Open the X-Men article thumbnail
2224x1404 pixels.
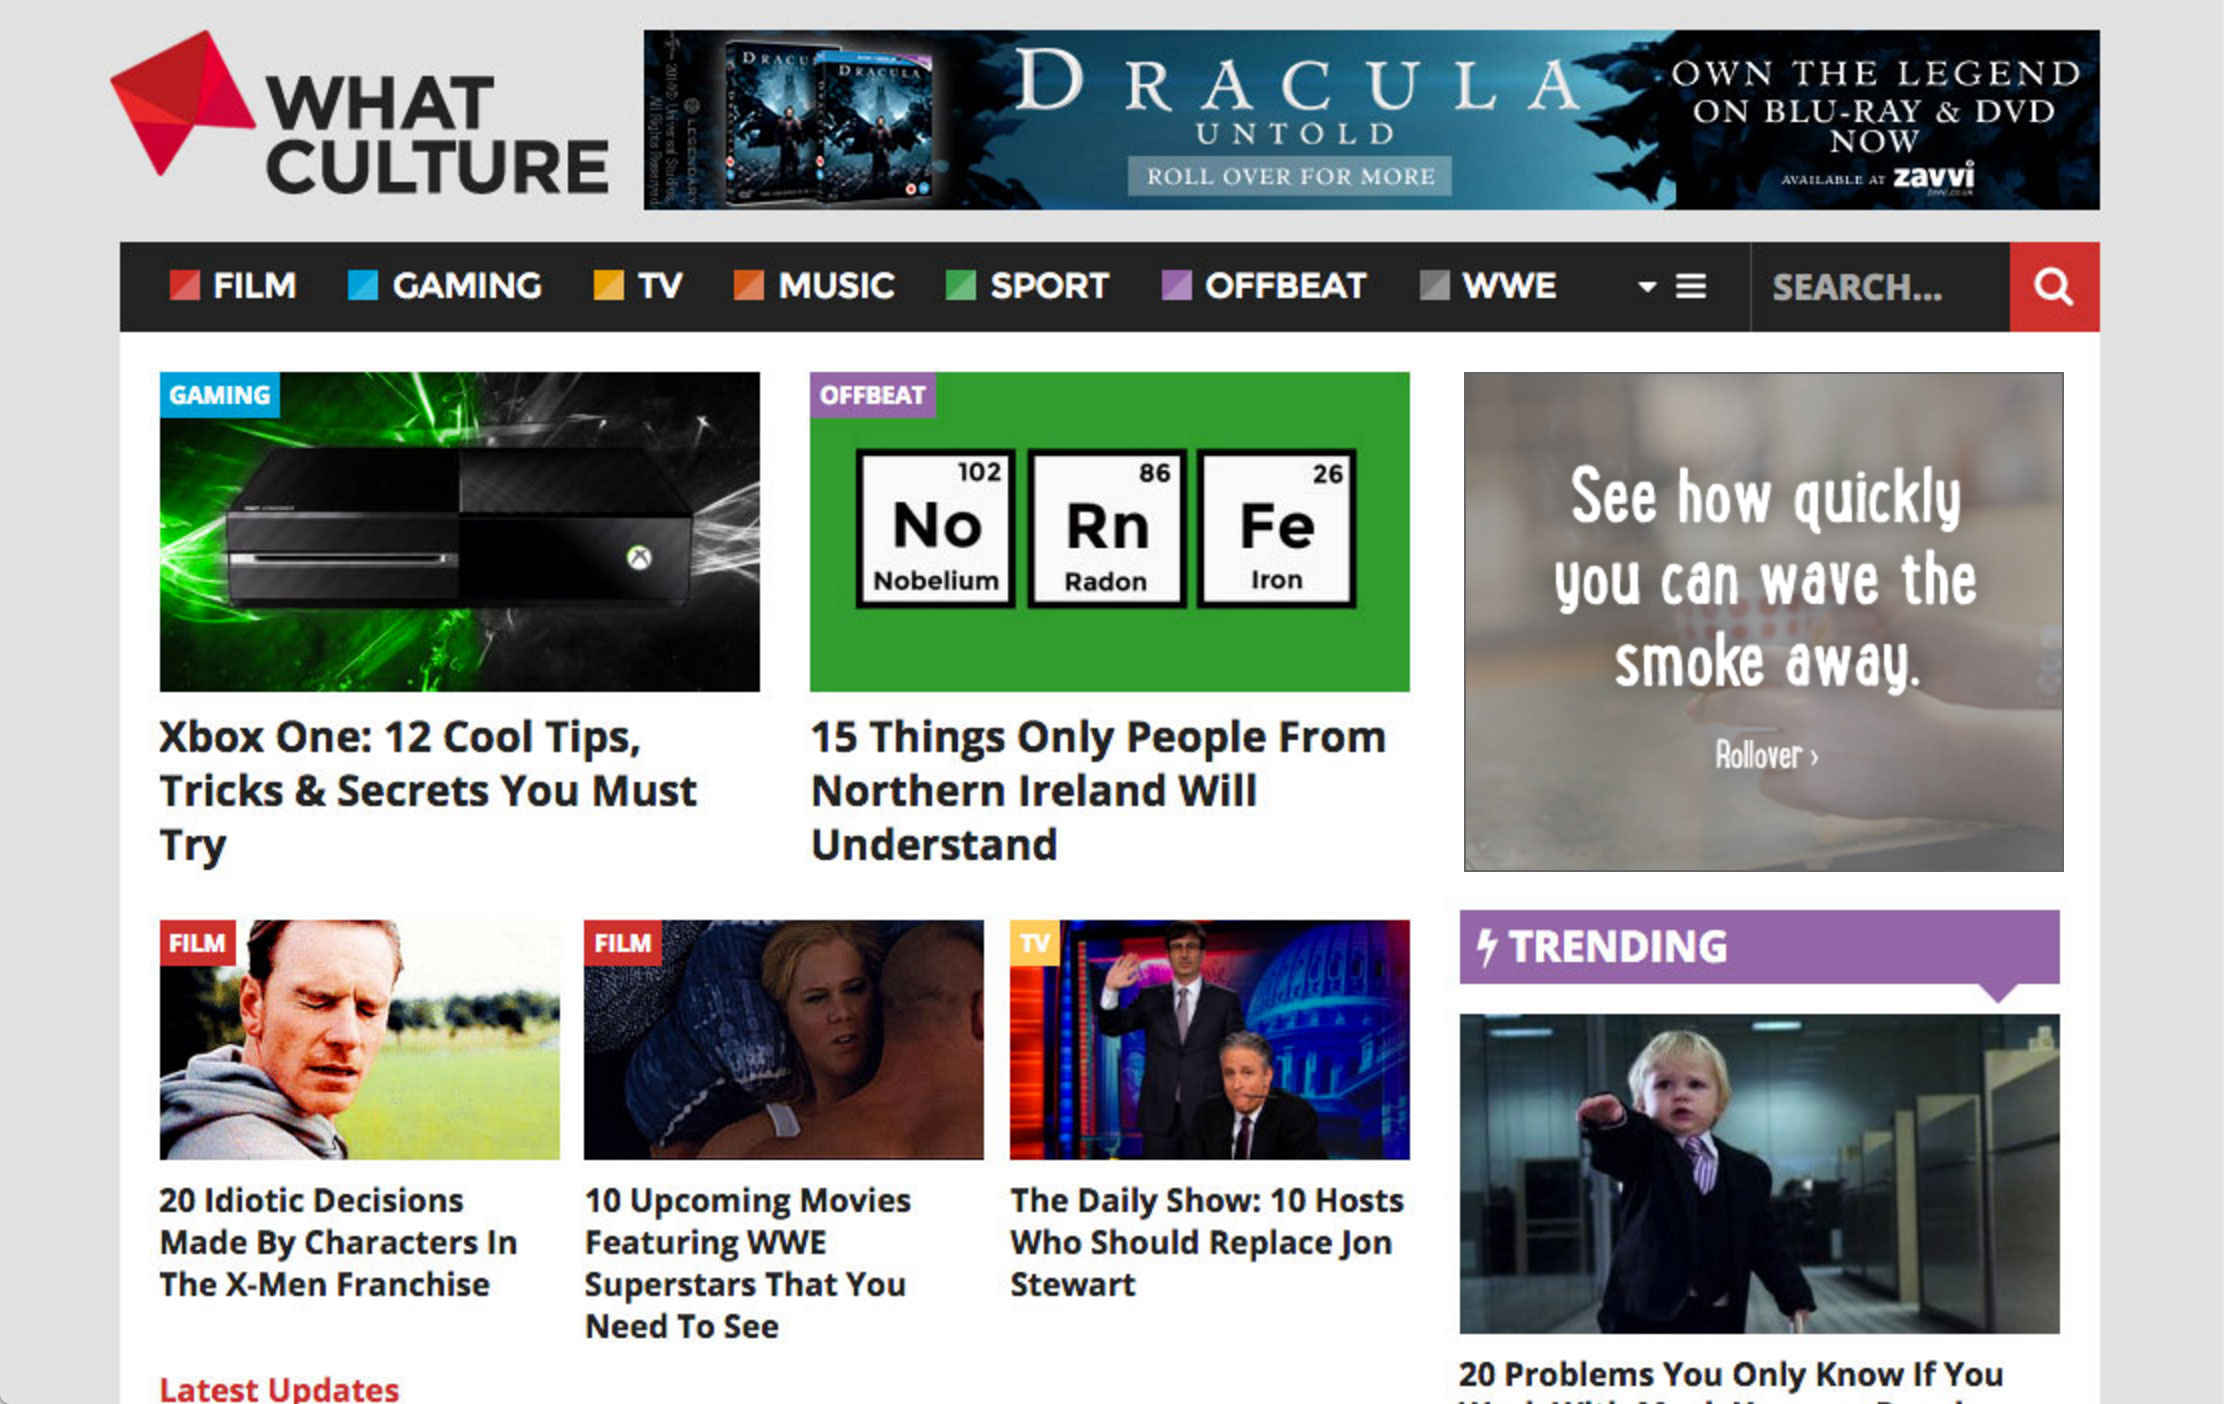[x=359, y=1040]
